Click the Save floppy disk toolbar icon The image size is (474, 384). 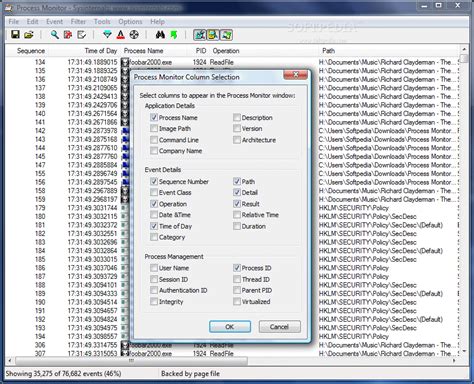(x=15, y=35)
